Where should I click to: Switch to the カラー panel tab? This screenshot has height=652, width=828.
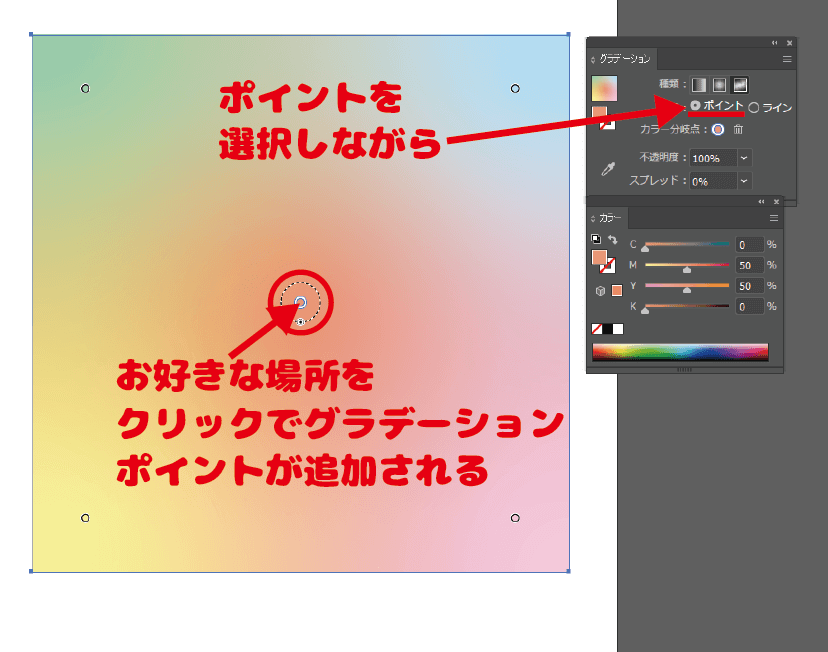610,218
